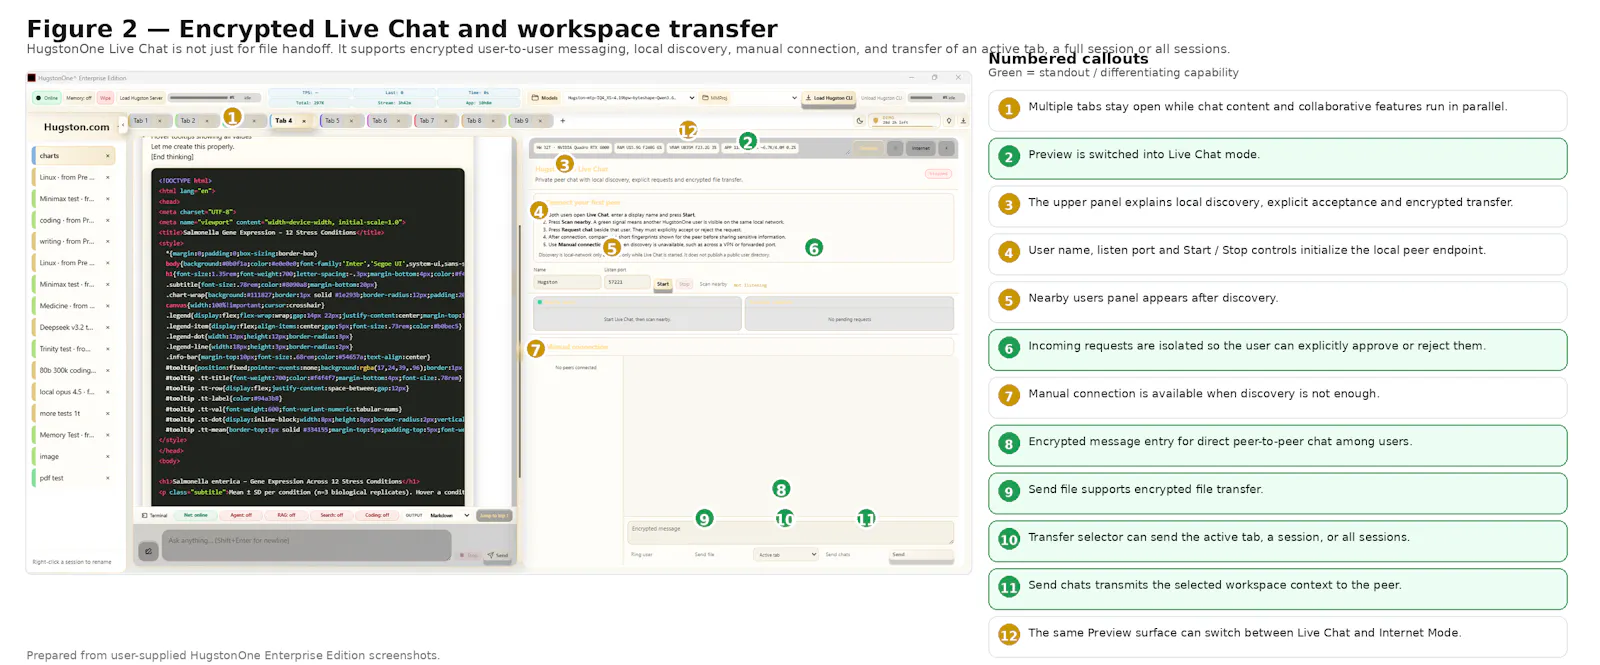Viewport: 1600px width, 665px height.
Task: Remove the more tests 1t session with its x
Action: pos(108,413)
